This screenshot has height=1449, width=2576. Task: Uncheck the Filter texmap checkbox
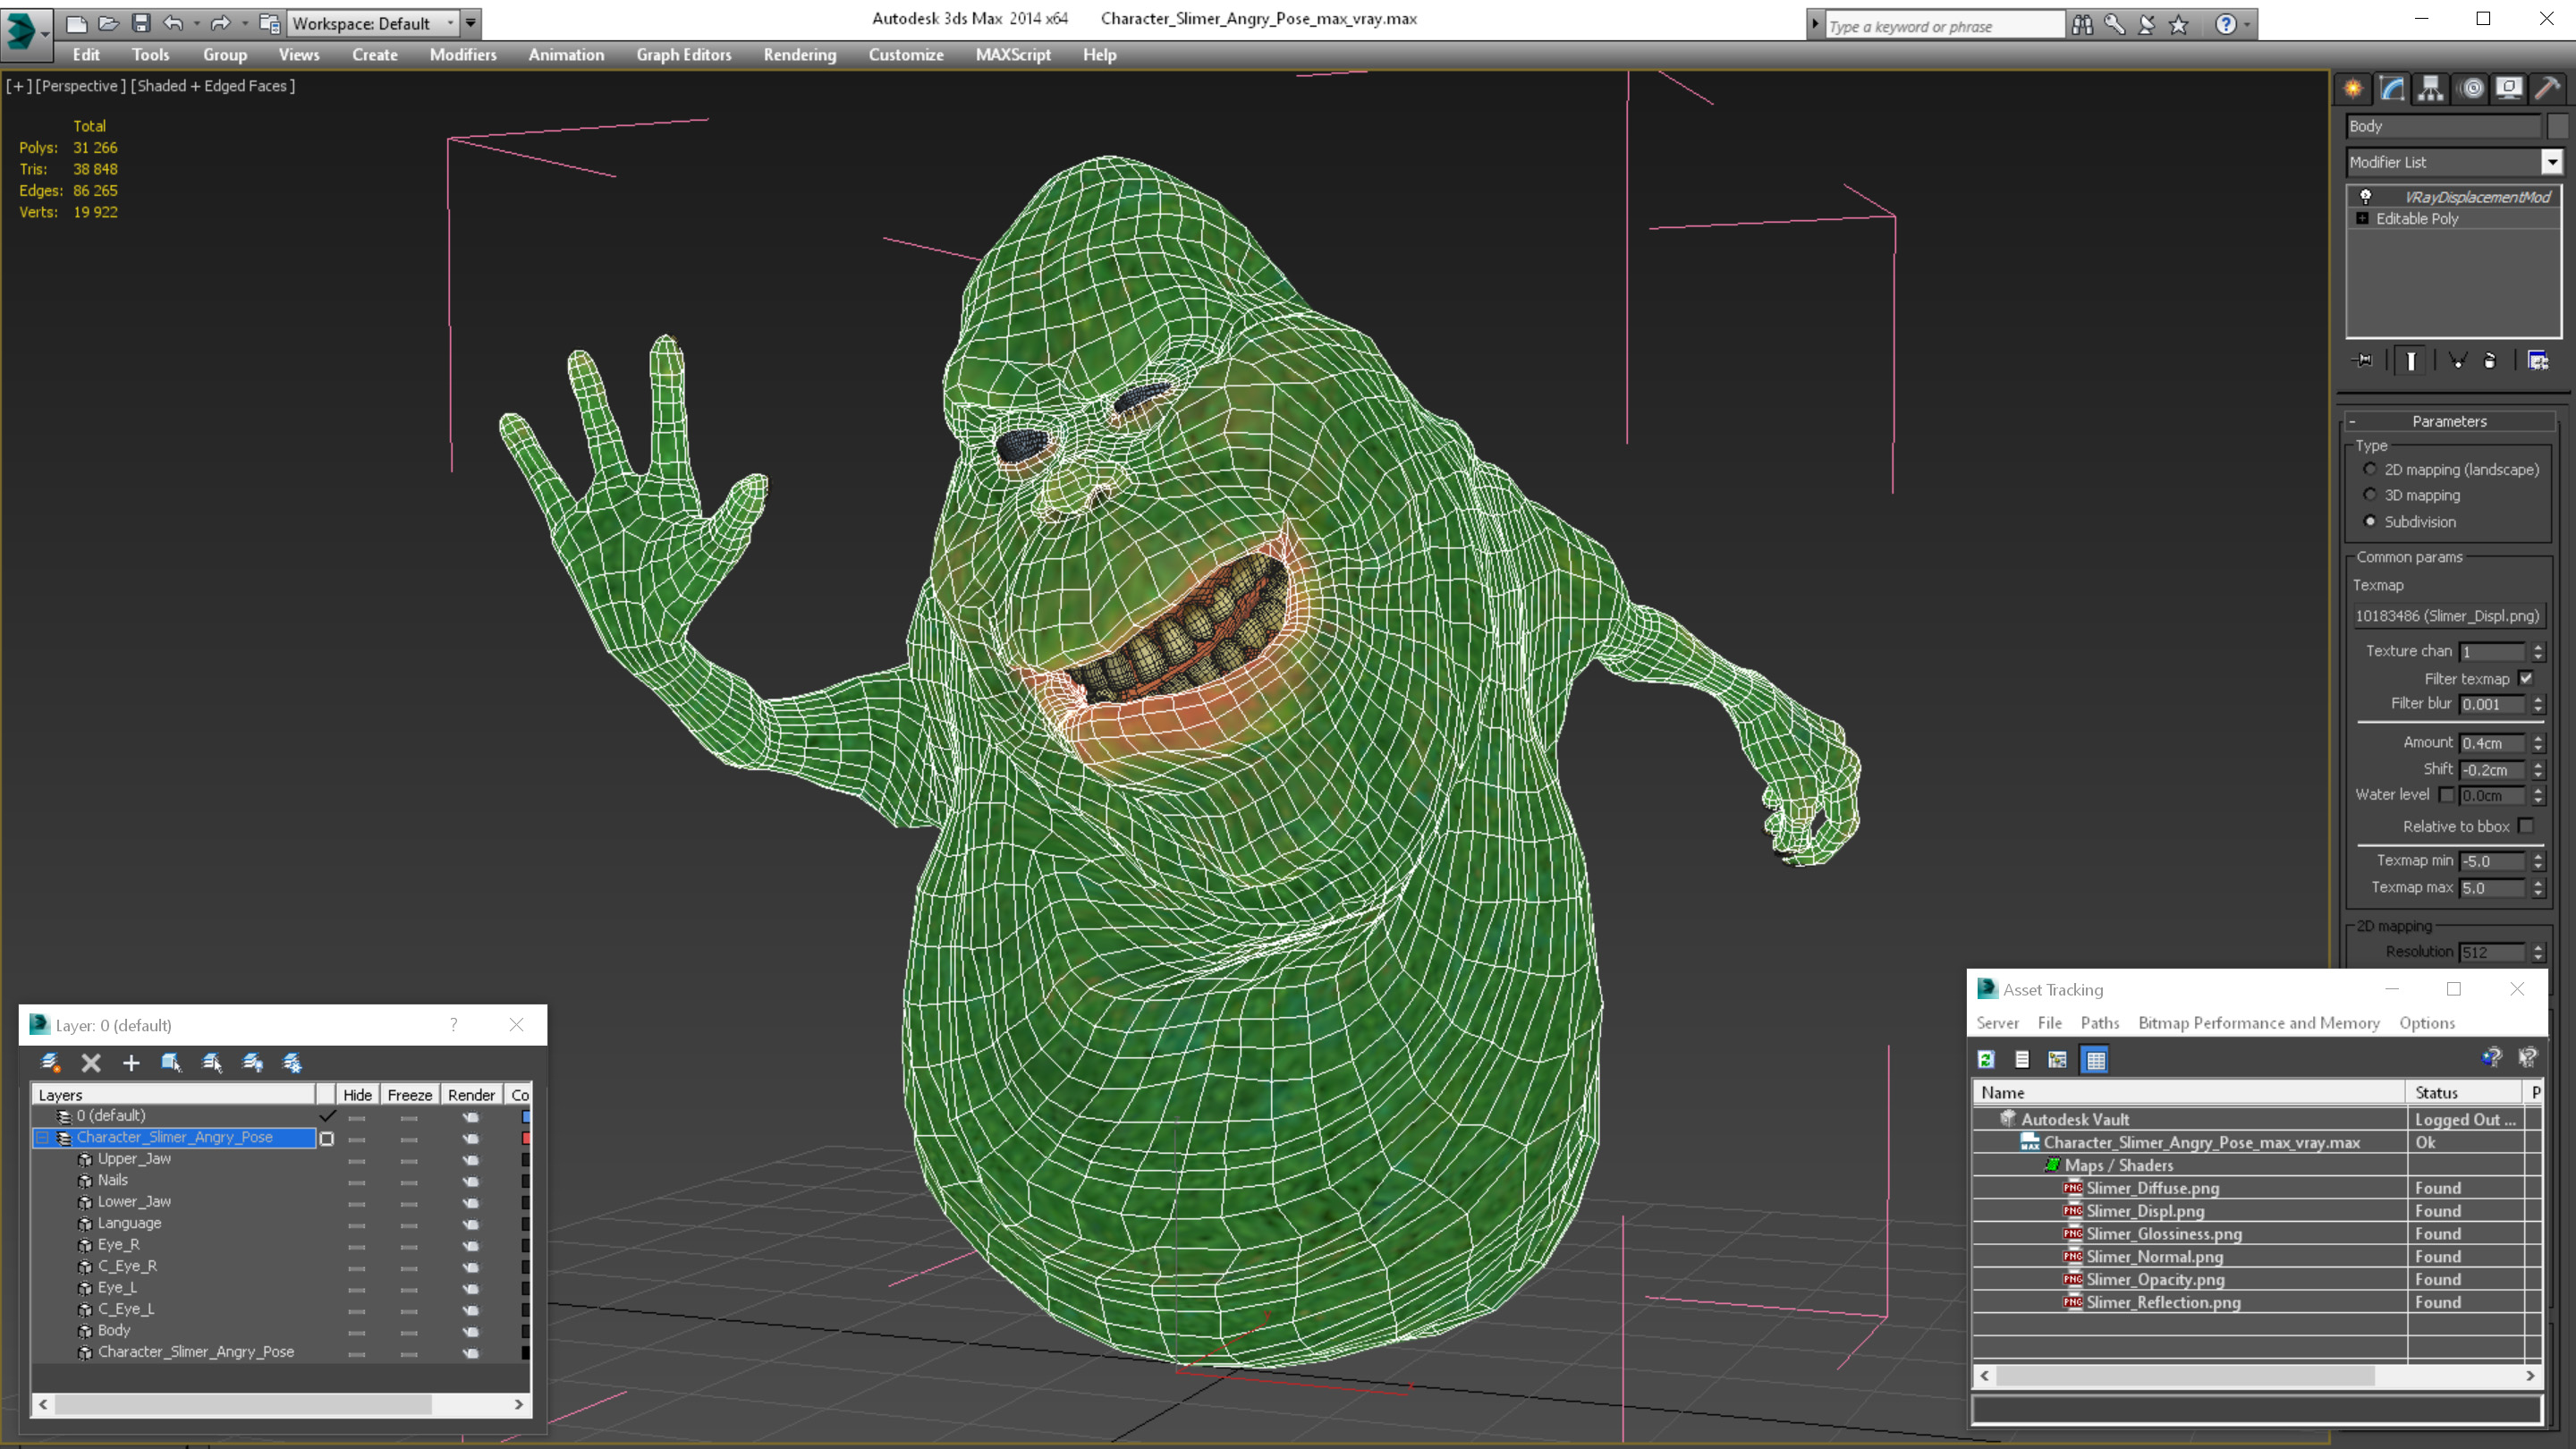coord(2527,678)
